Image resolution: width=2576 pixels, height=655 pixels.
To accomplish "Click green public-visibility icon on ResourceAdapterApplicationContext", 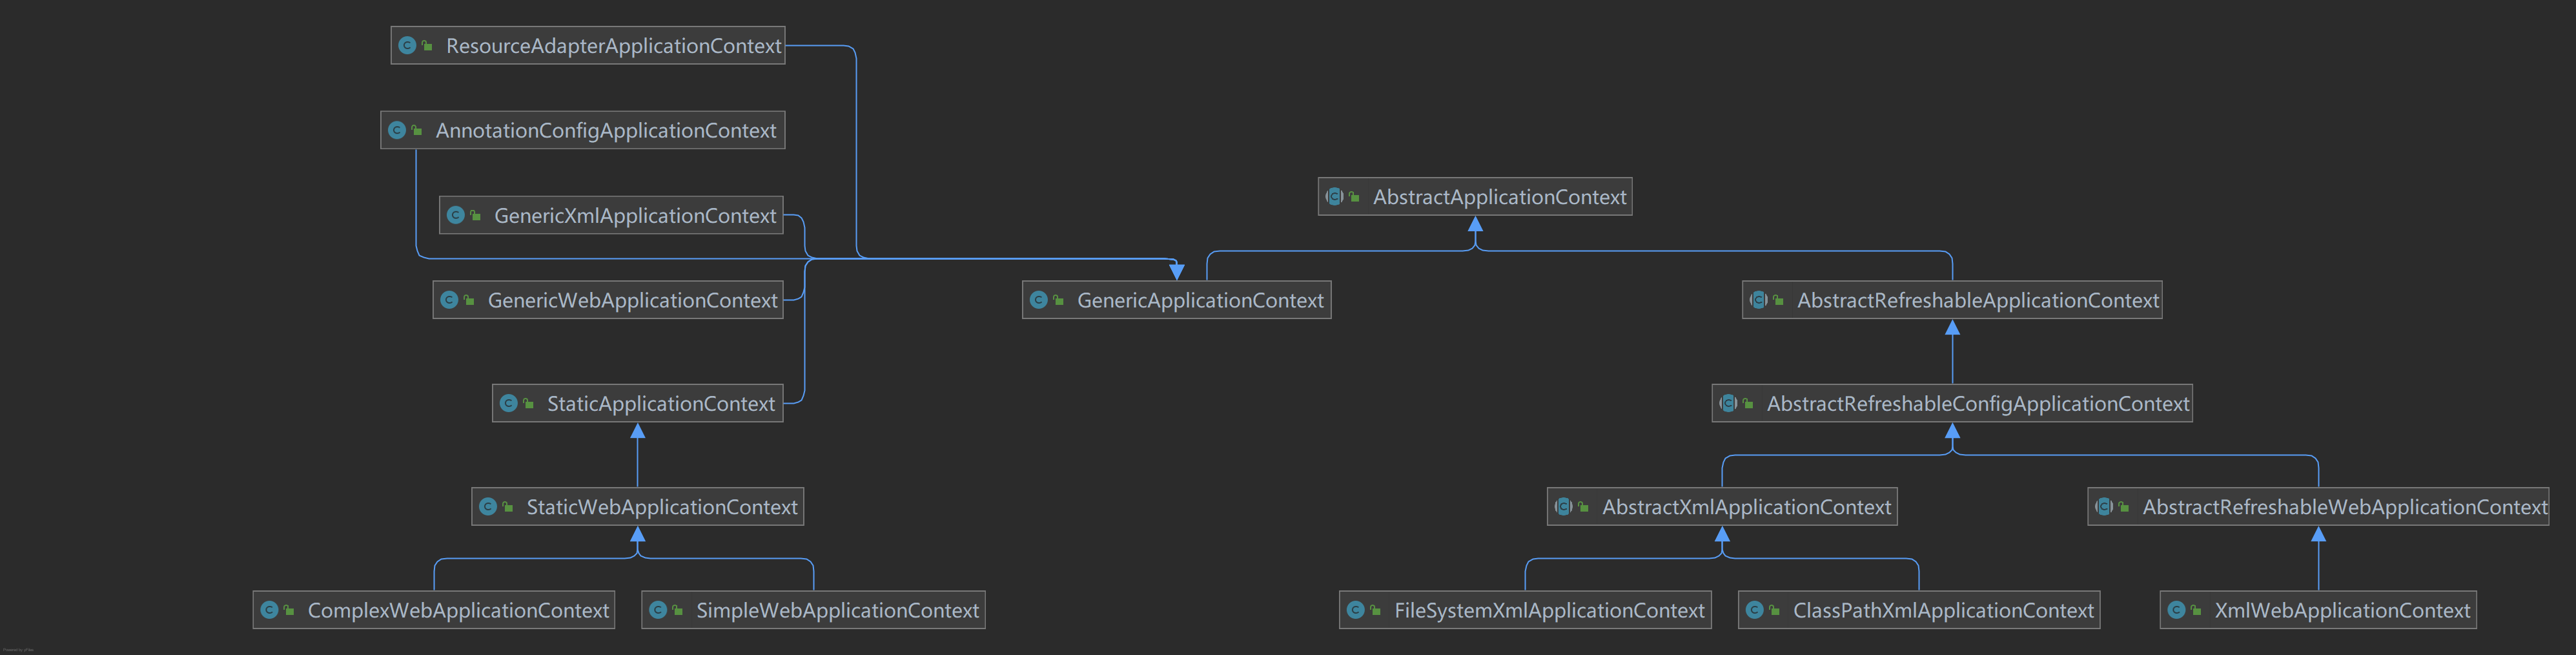I will [x=427, y=46].
